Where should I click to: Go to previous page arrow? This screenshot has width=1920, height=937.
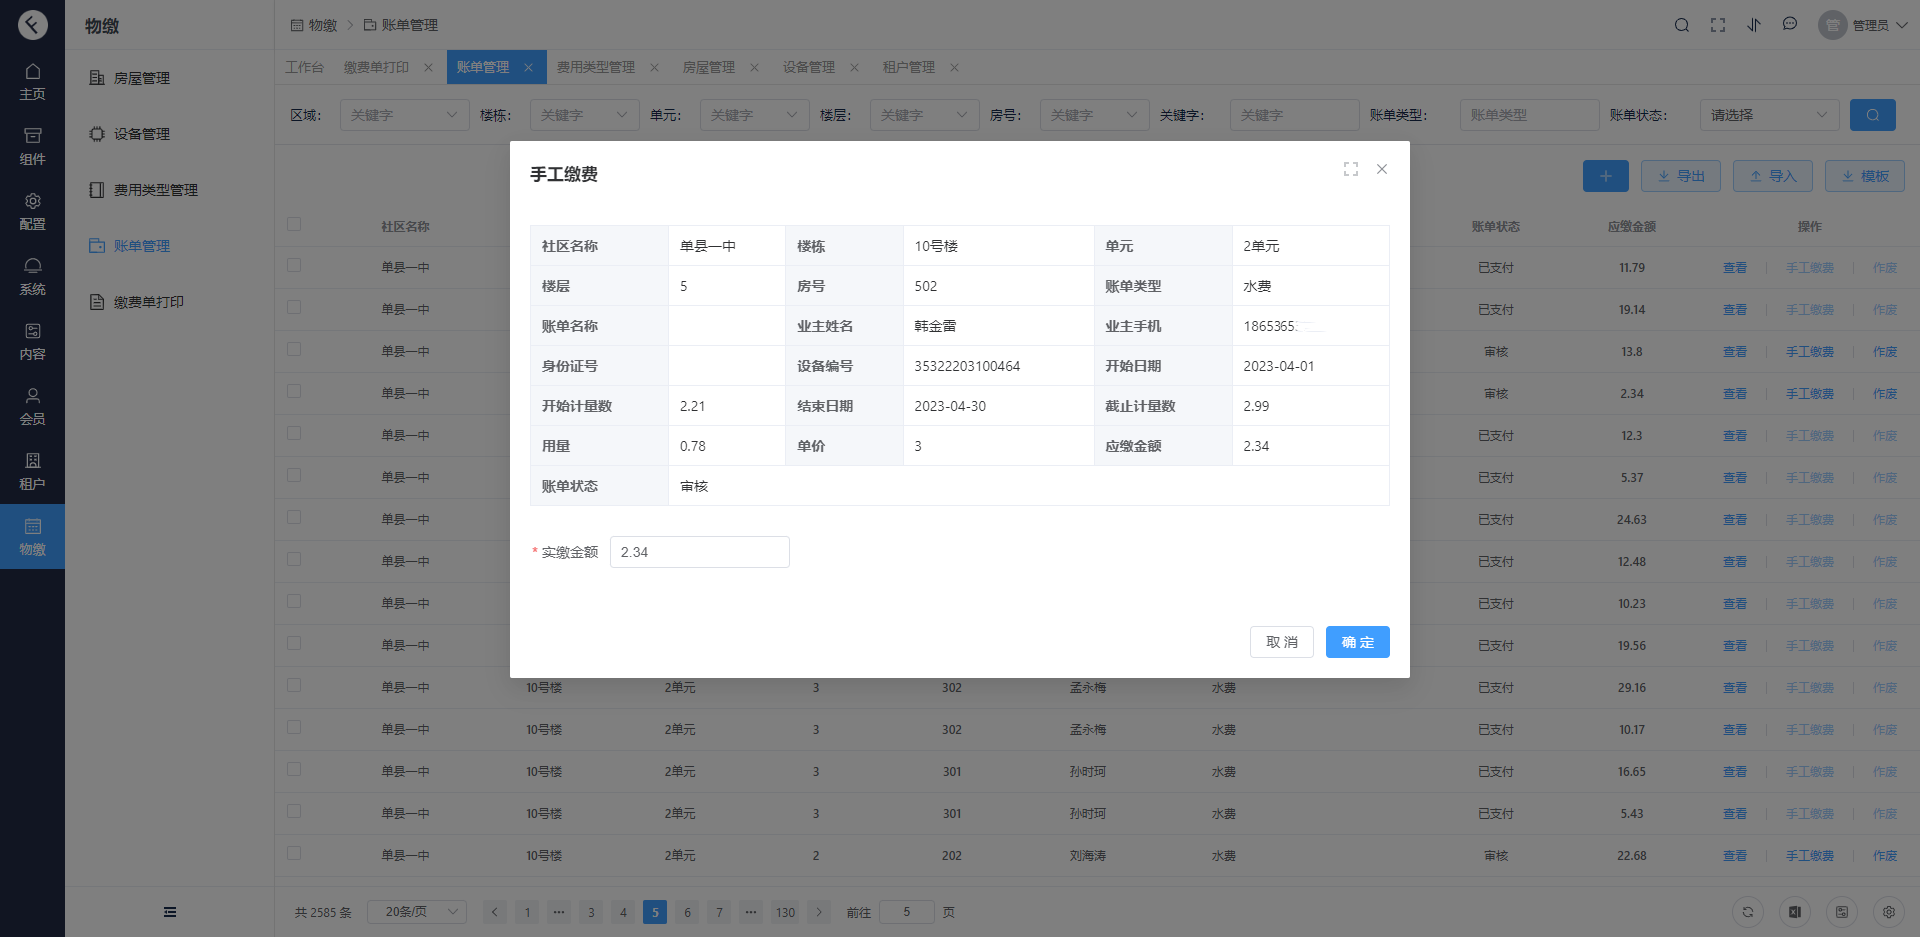pos(494,912)
